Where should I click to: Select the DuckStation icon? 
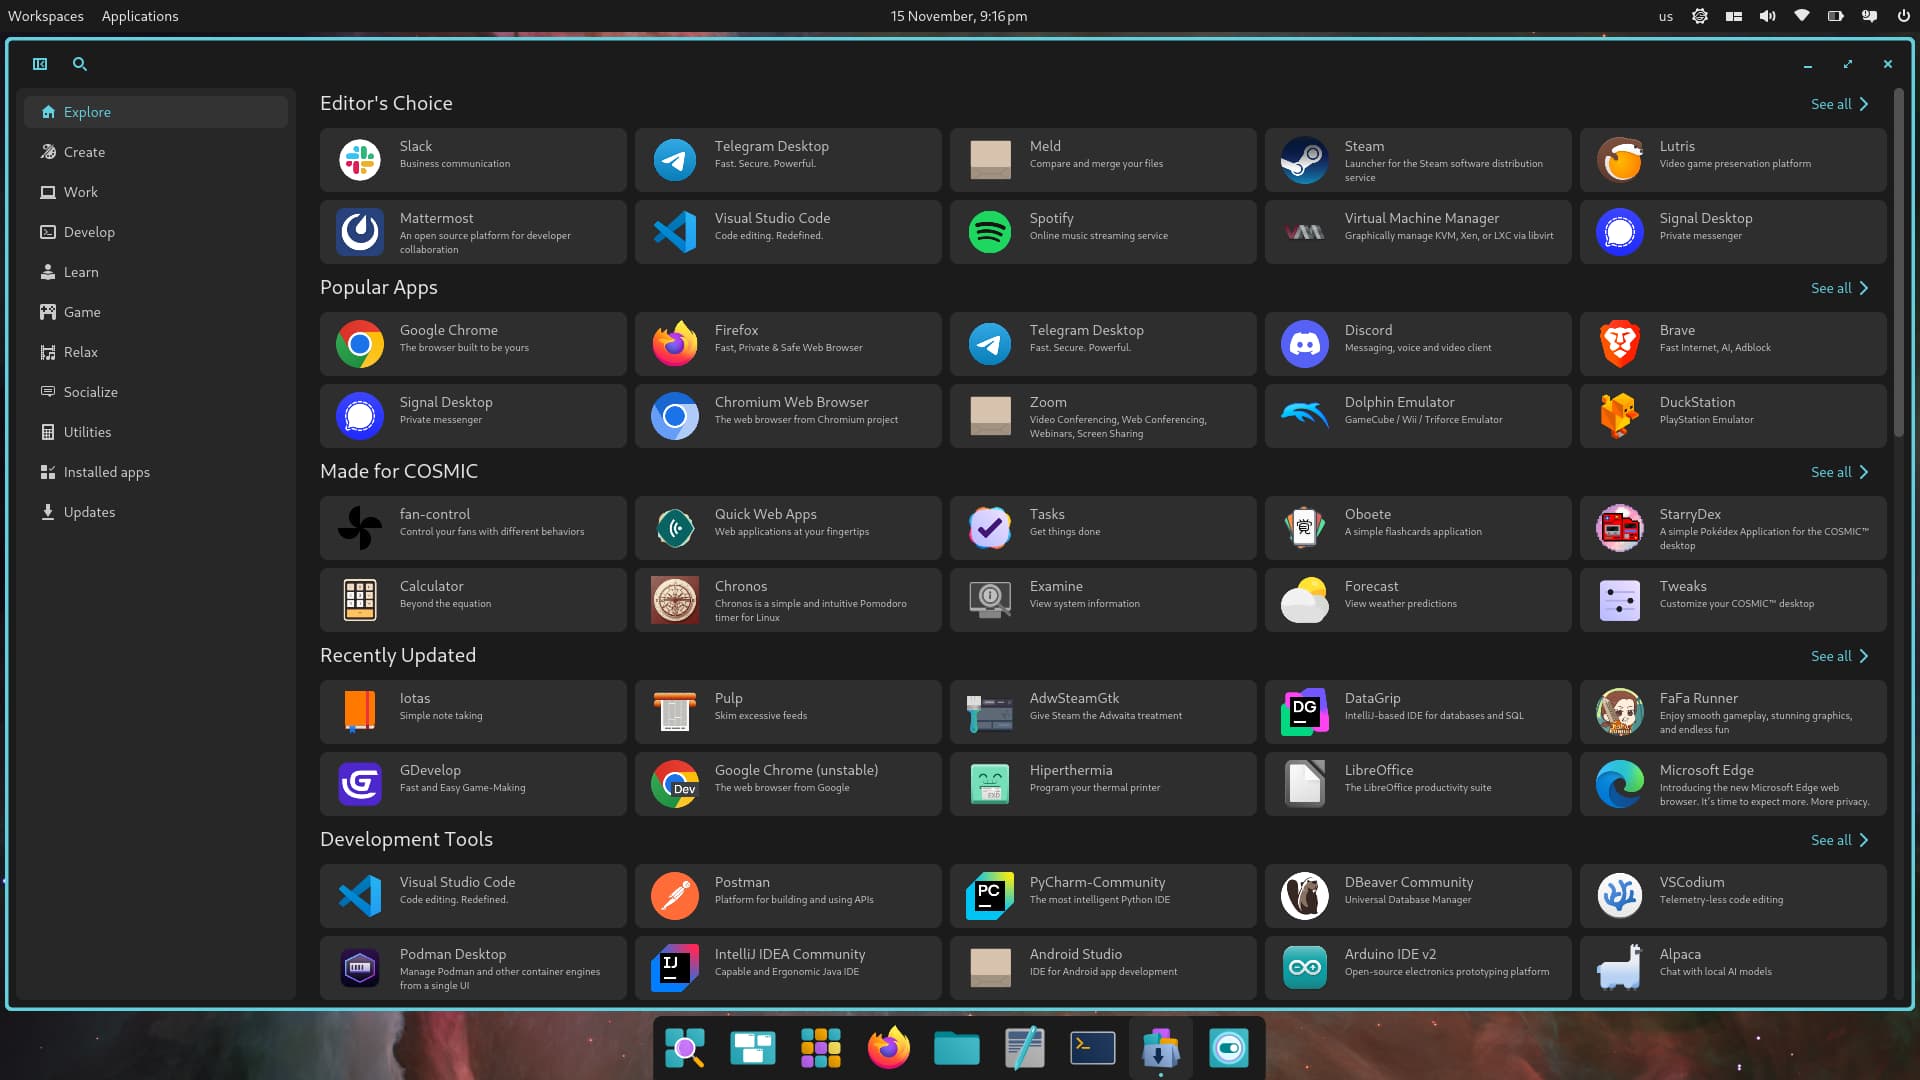coord(1620,416)
